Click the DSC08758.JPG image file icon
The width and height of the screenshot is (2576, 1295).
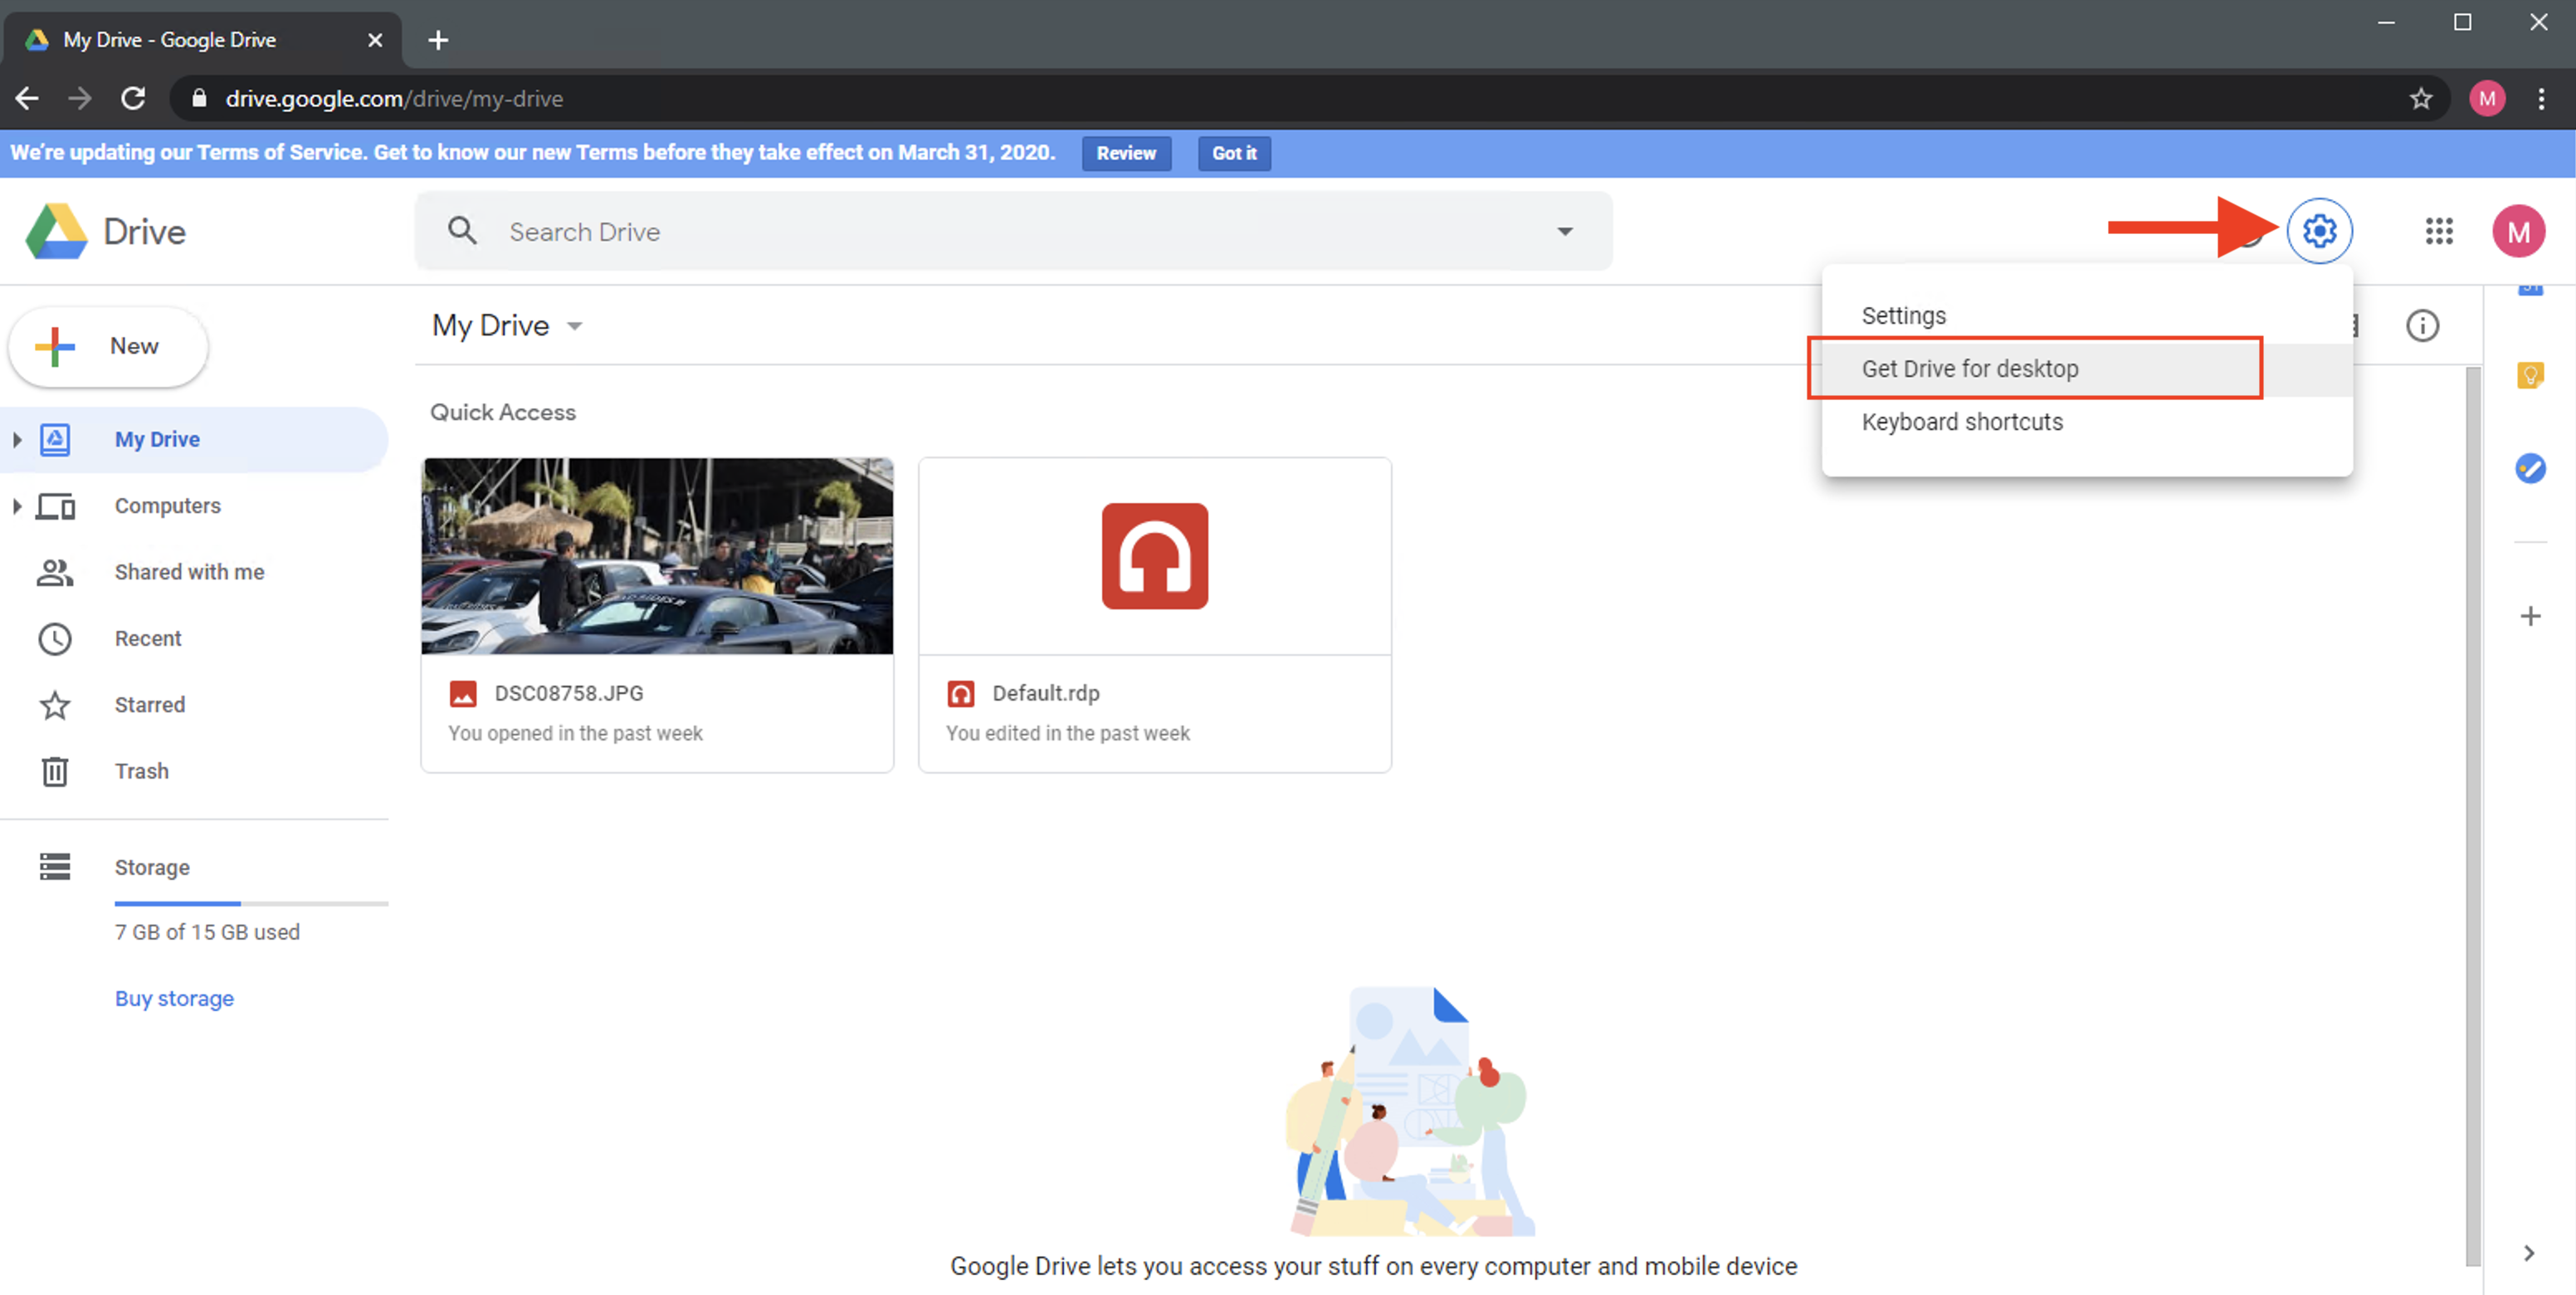[x=463, y=693]
